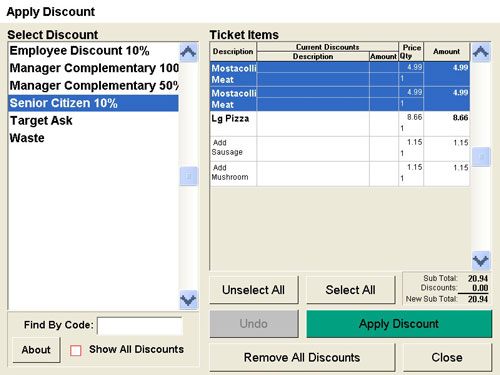Click the ticket items scroll-up arrow
The width and height of the screenshot is (500, 375).
481,52
